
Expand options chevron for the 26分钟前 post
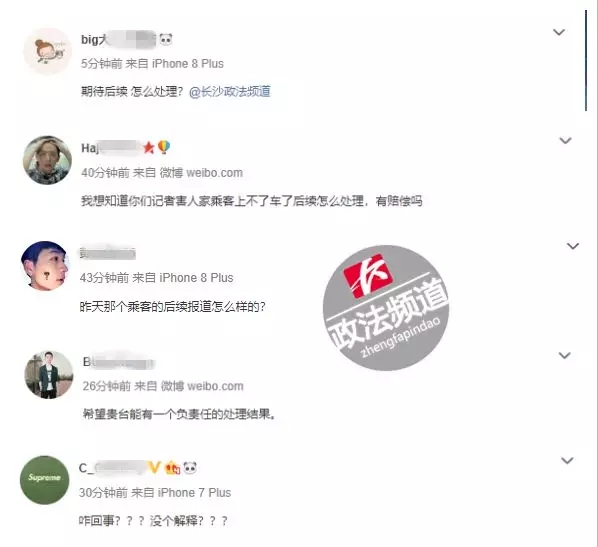pos(564,356)
